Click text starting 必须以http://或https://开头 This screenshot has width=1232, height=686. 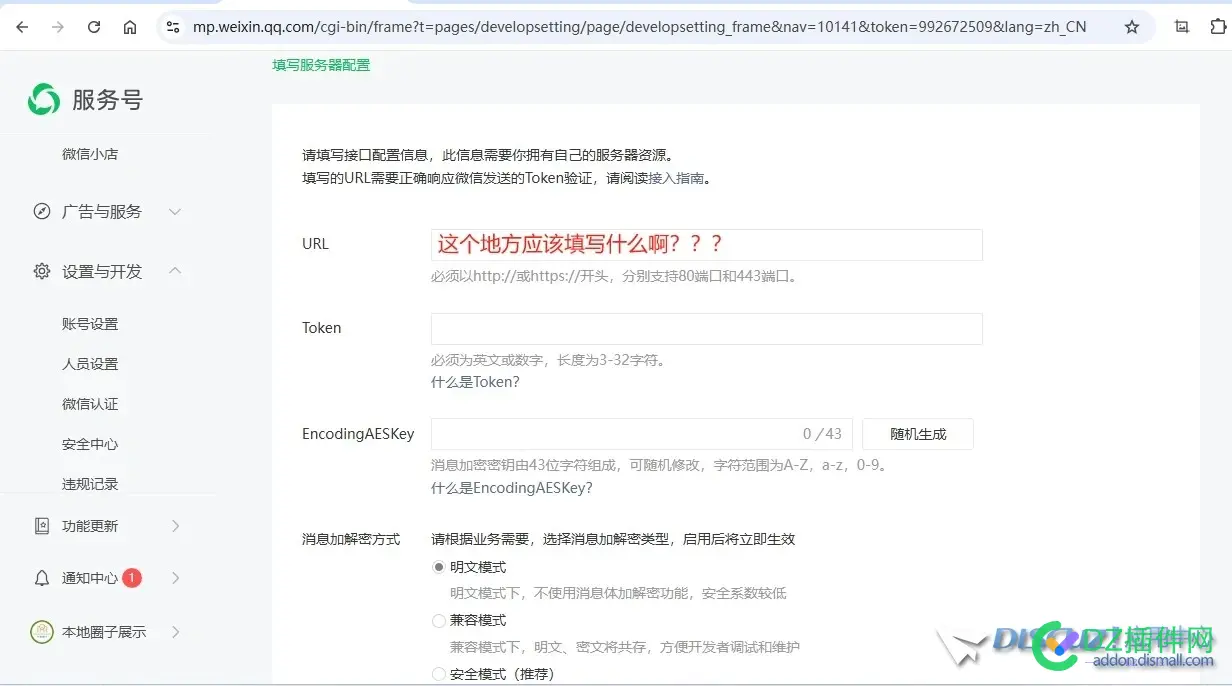point(616,276)
